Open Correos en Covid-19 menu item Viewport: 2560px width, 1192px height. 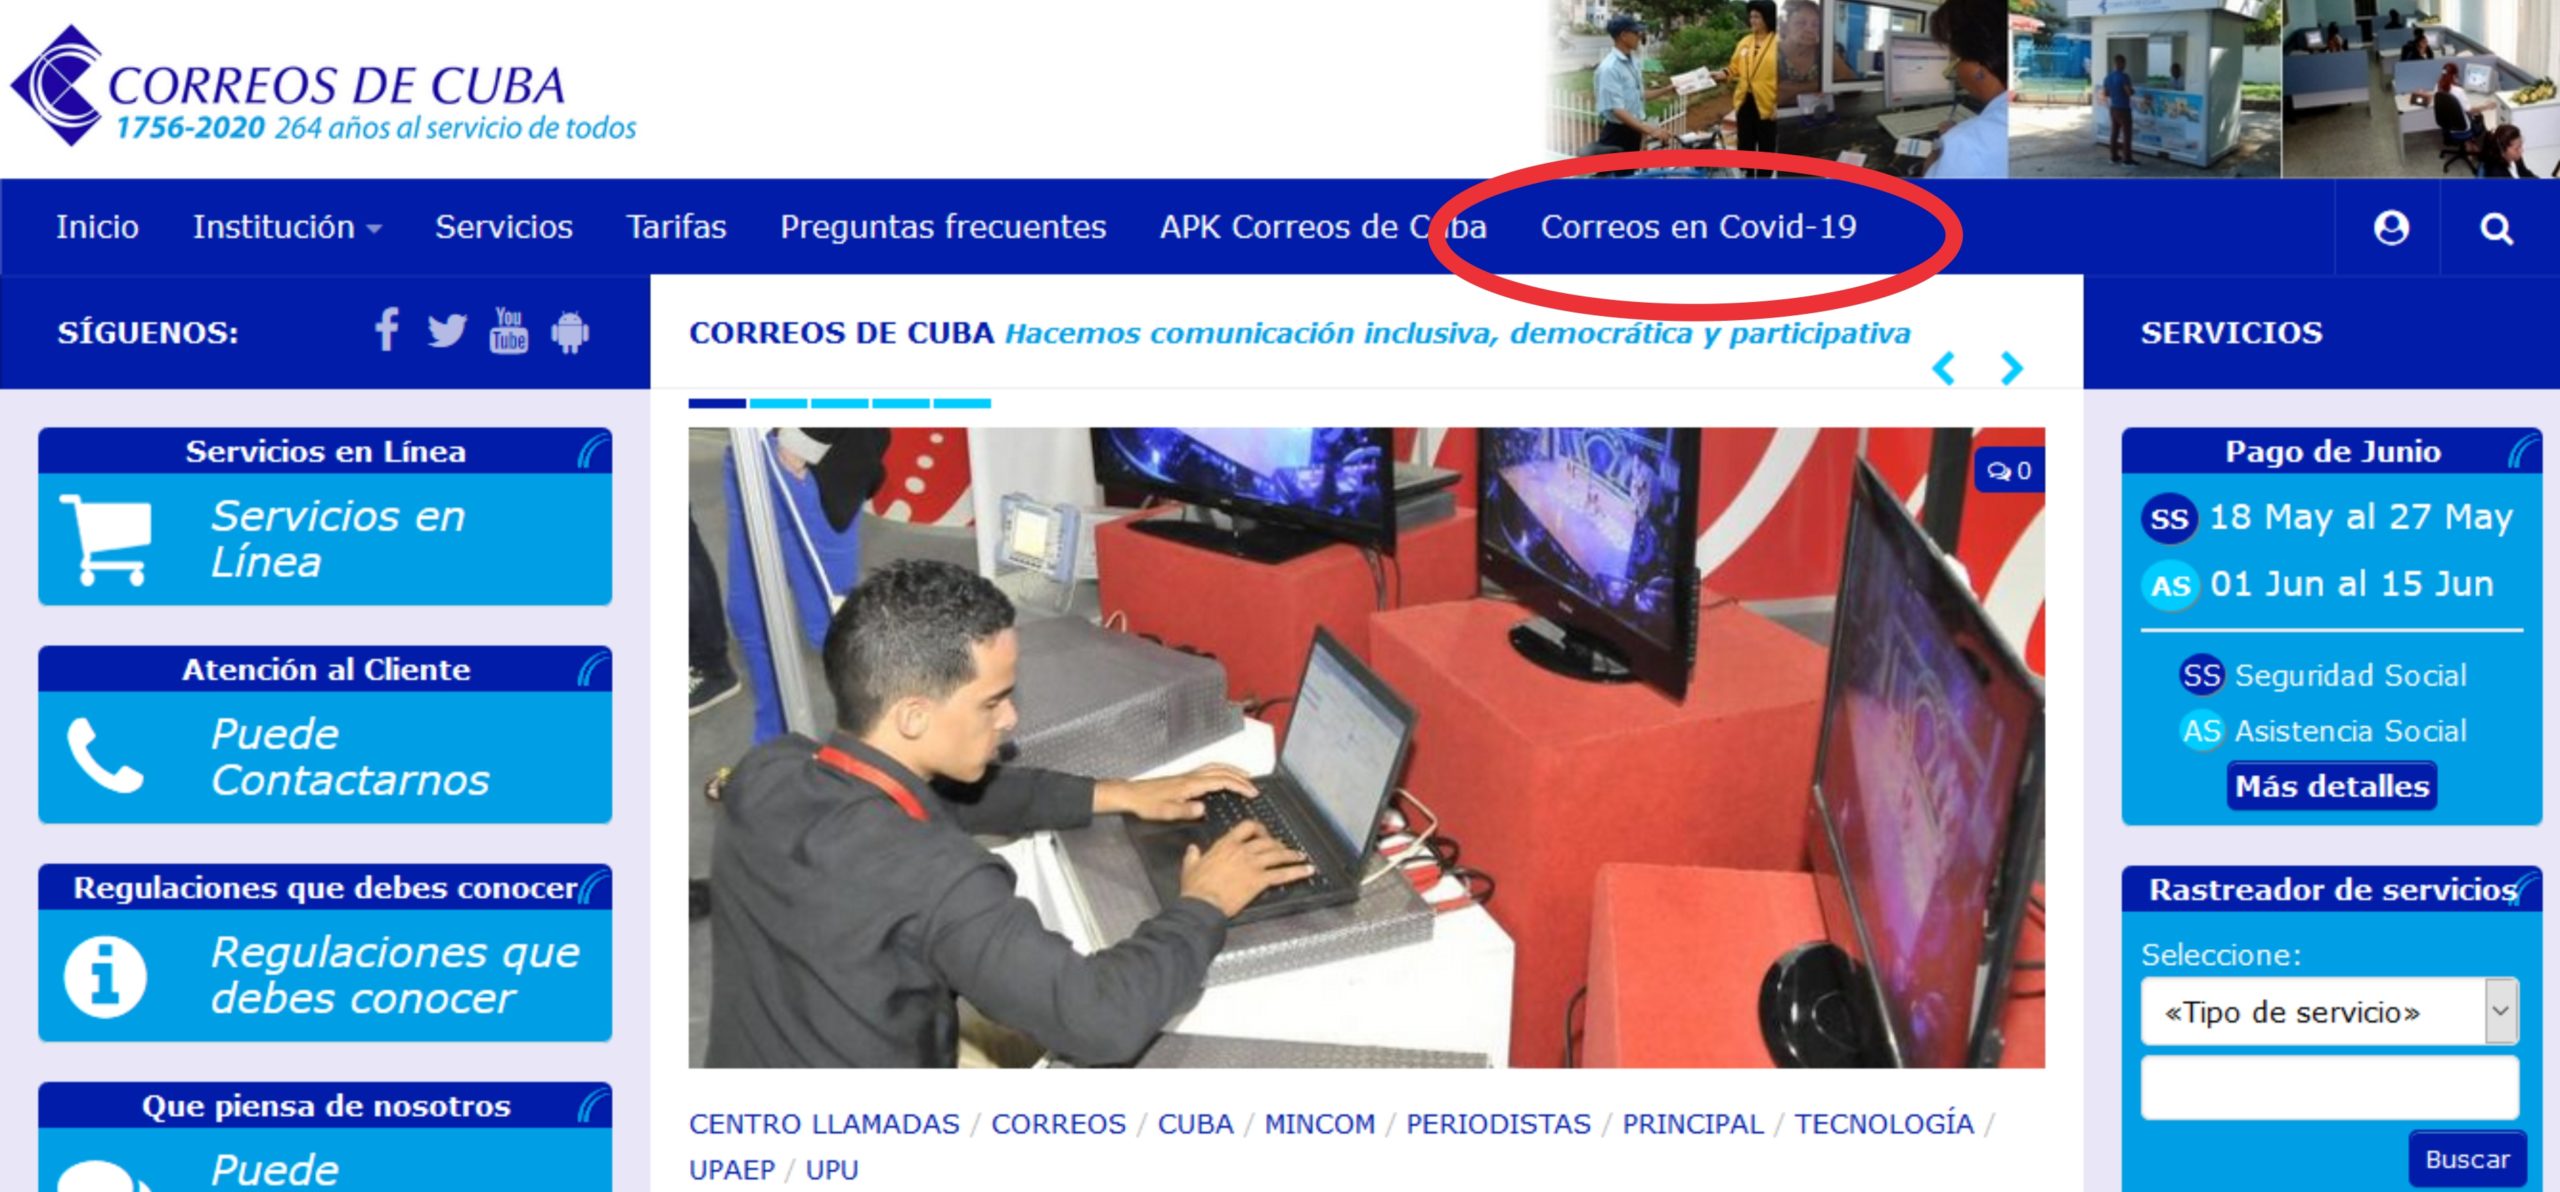click(x=1698, y=227)
